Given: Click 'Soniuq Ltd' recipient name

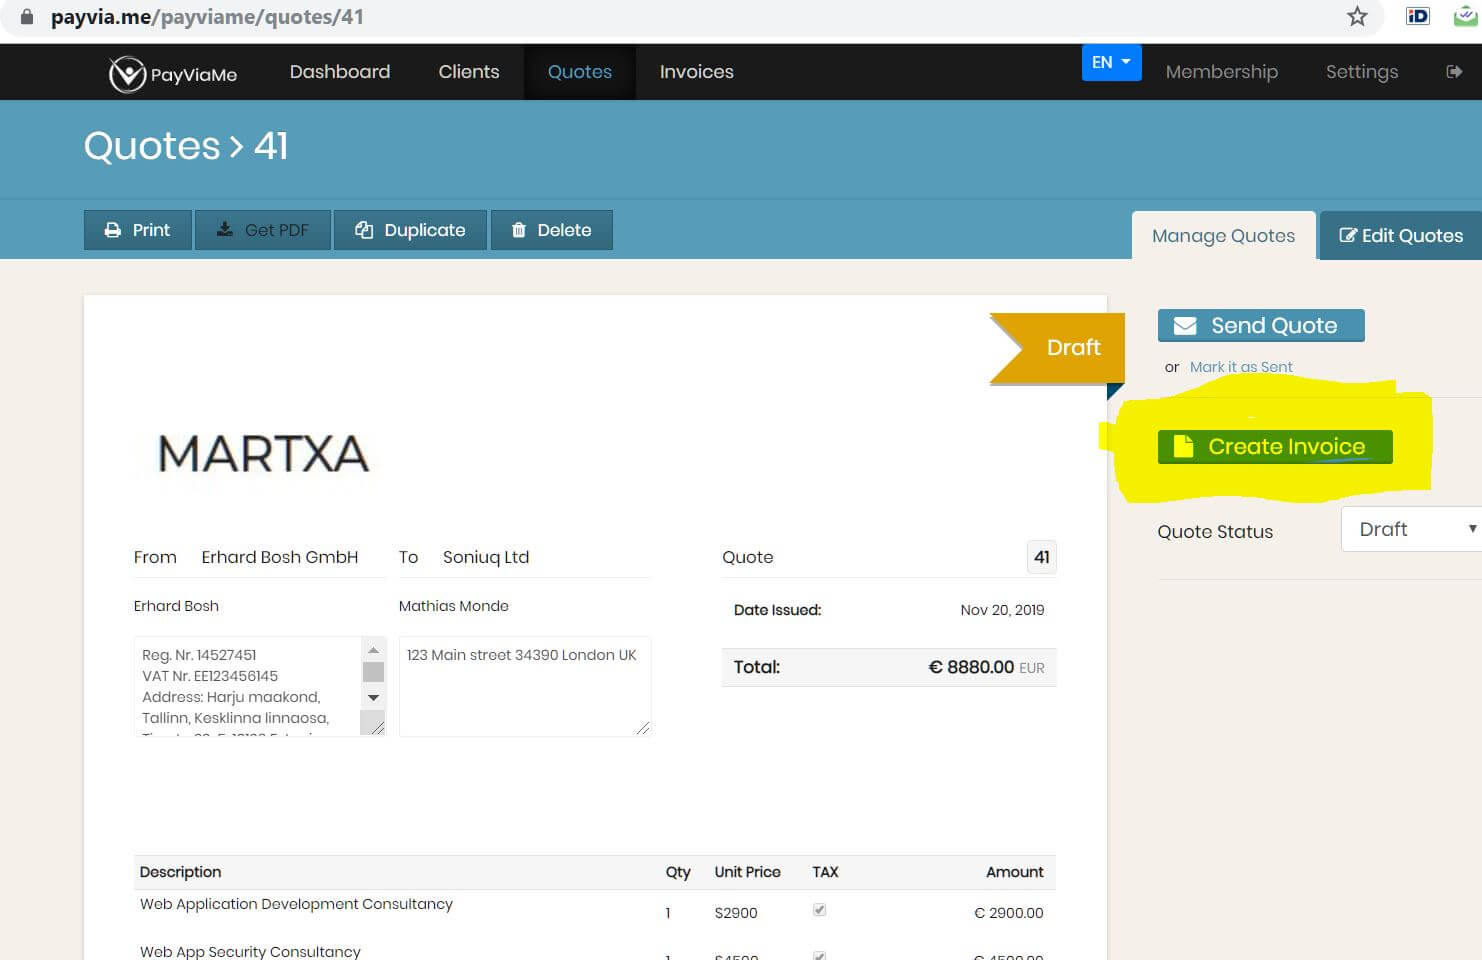Looking at the screenshot, I should pos(486,557).
